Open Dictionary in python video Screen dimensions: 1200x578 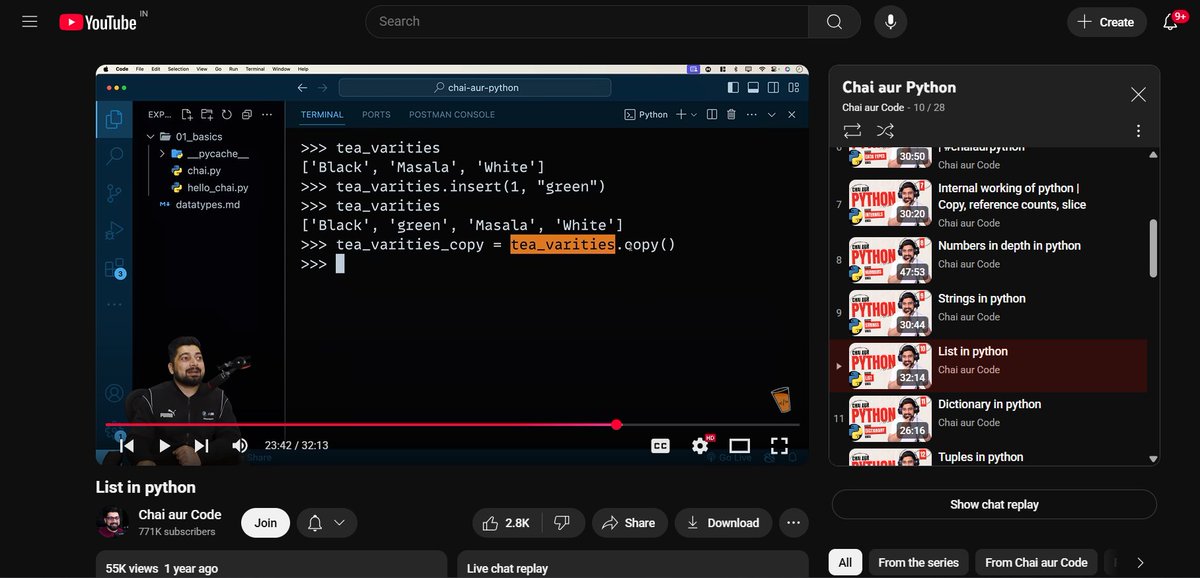[x=989, y=417]
